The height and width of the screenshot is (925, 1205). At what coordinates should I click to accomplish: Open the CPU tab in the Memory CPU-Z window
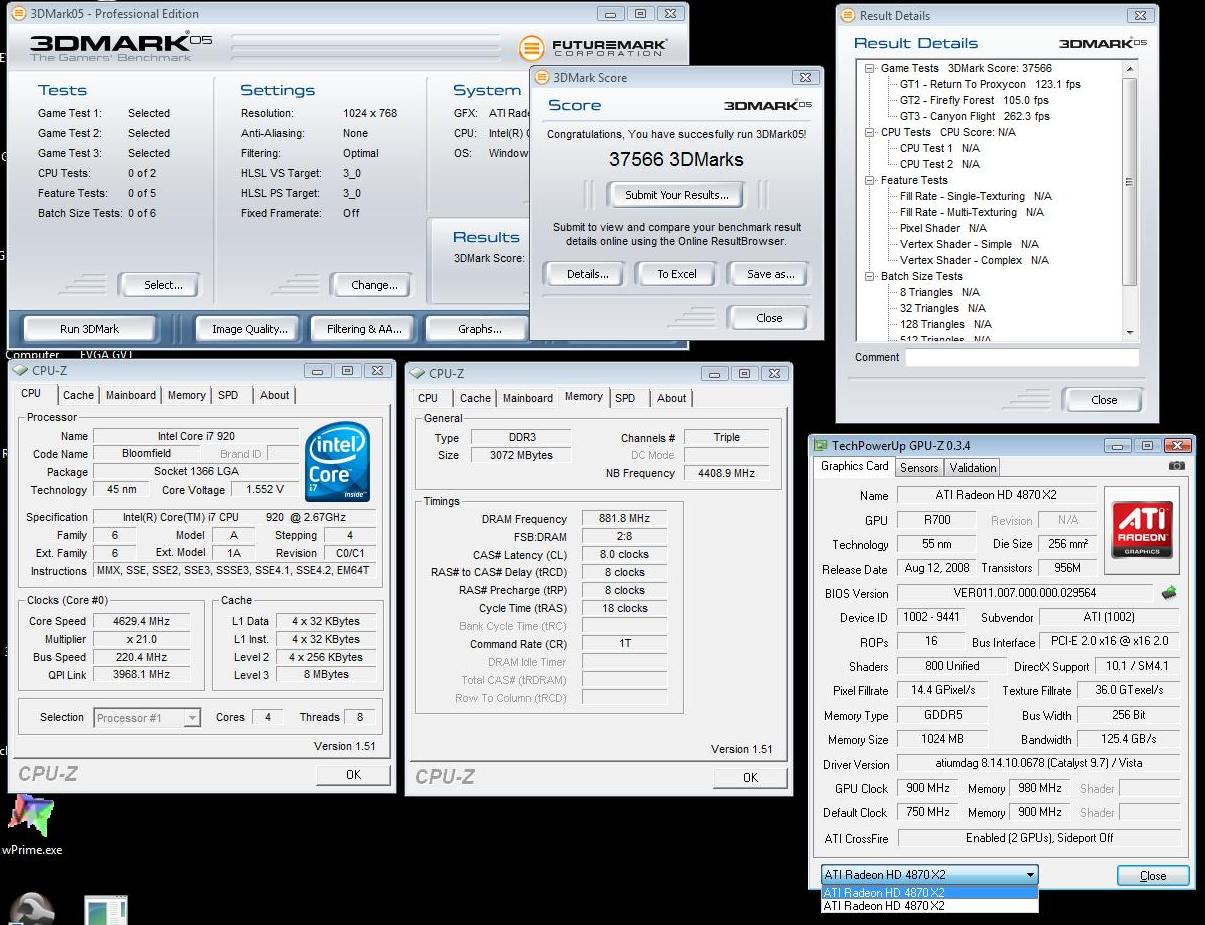tap(428, 398)
